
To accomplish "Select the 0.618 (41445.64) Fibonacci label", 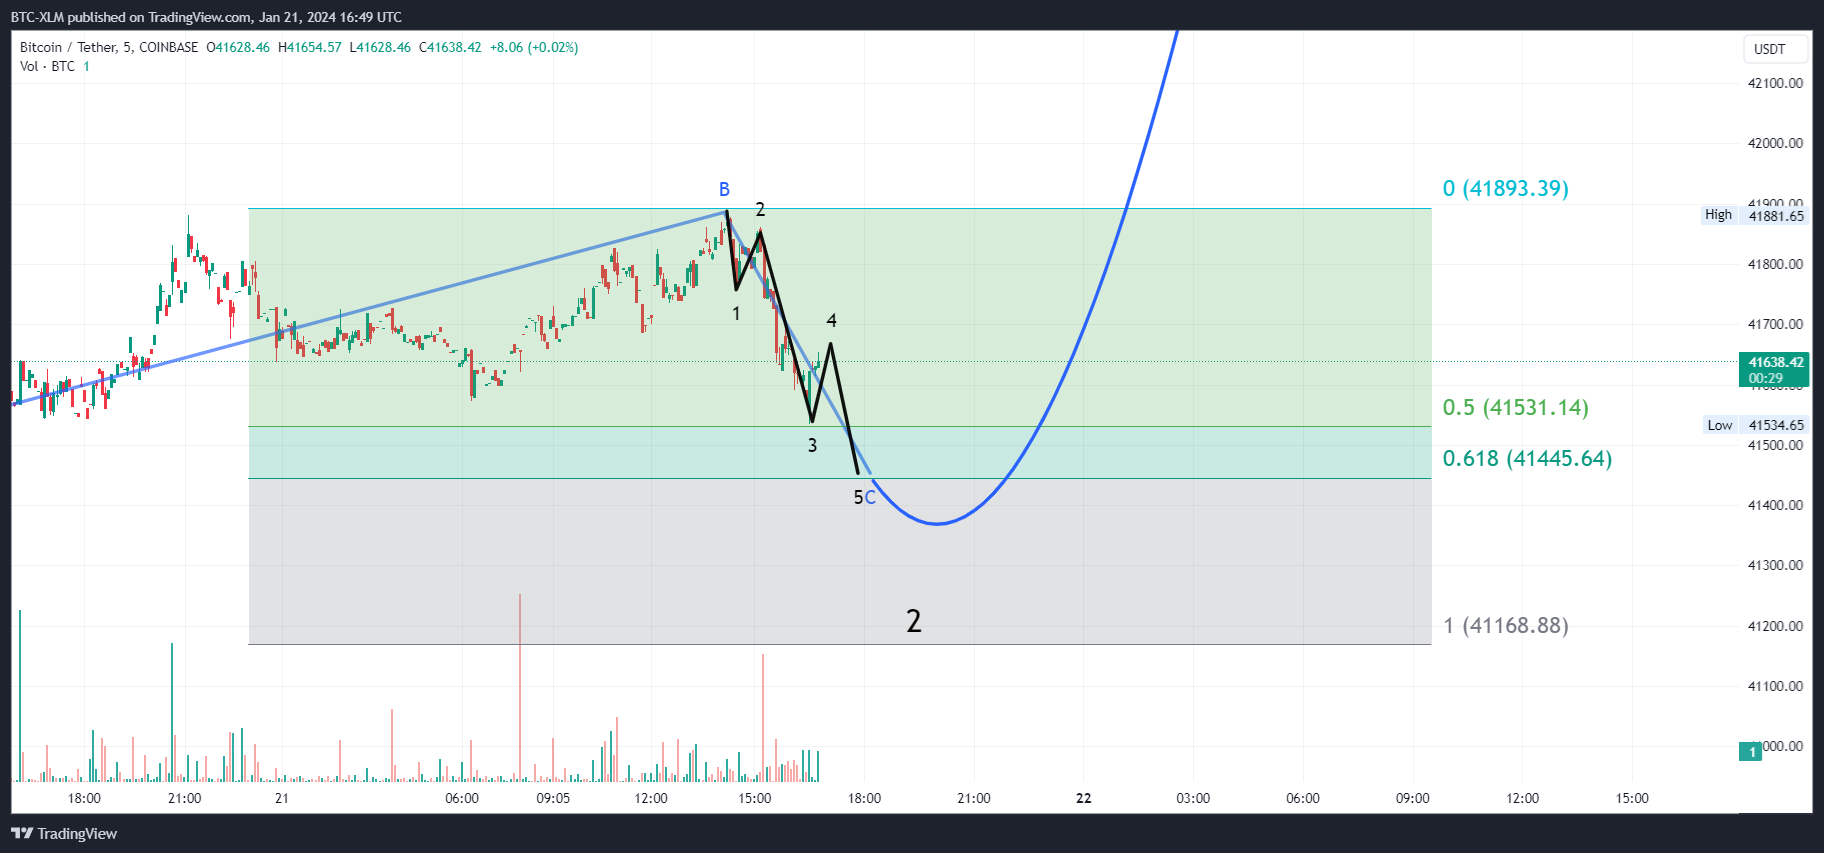I will pyautogui.click(x=1527, y=458).
